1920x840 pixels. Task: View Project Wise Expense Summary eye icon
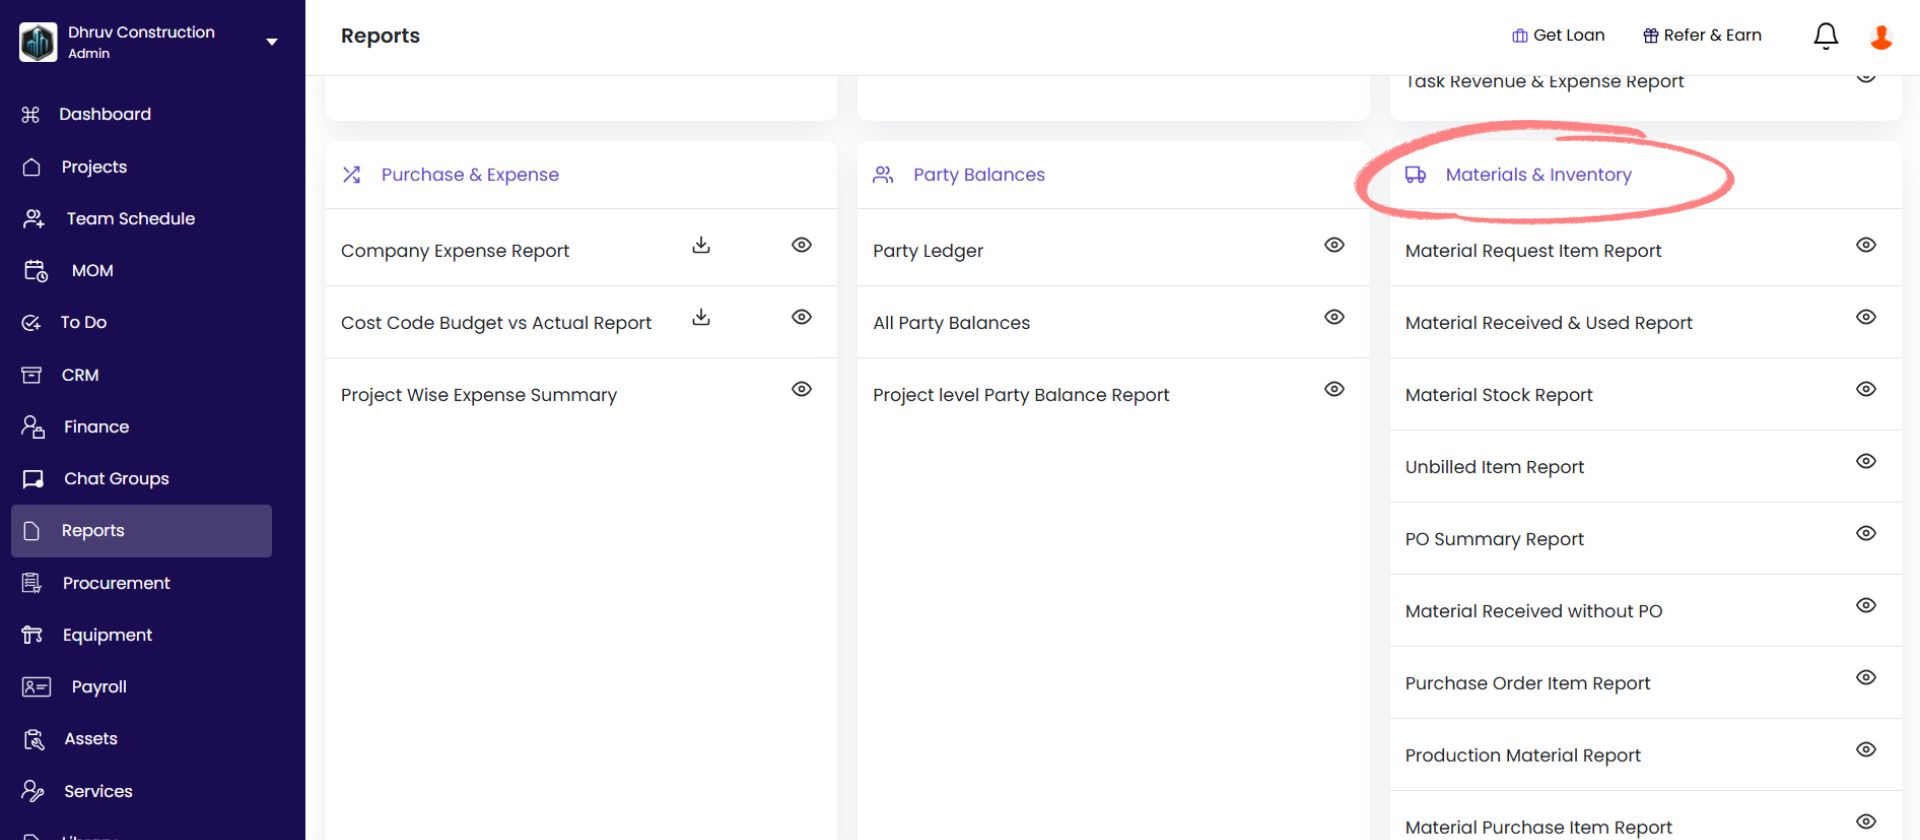click(801, 389)
